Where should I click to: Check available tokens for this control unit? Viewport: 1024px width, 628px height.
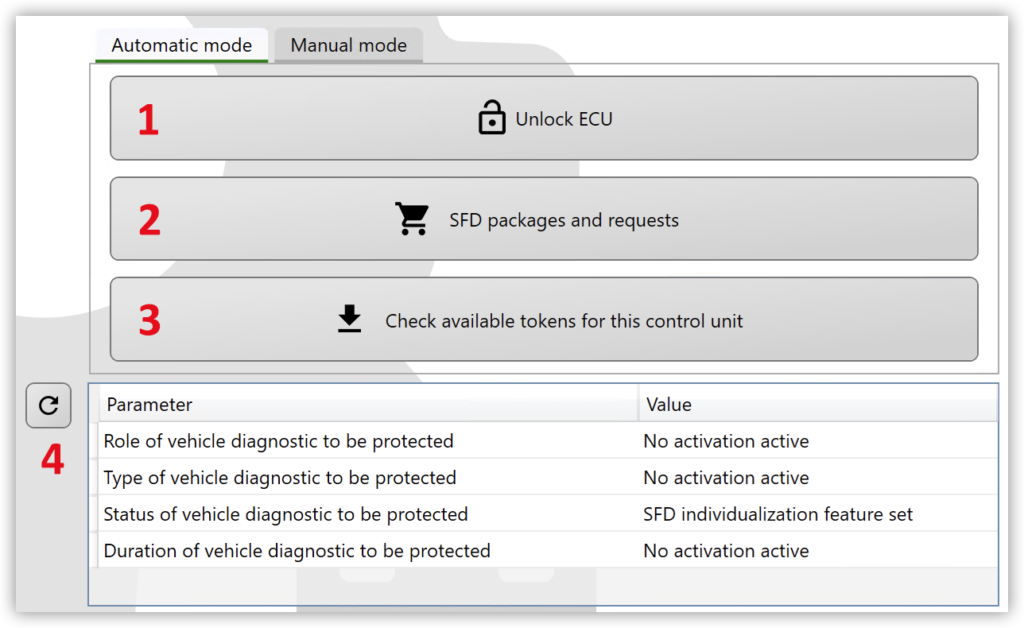point(564,321)
